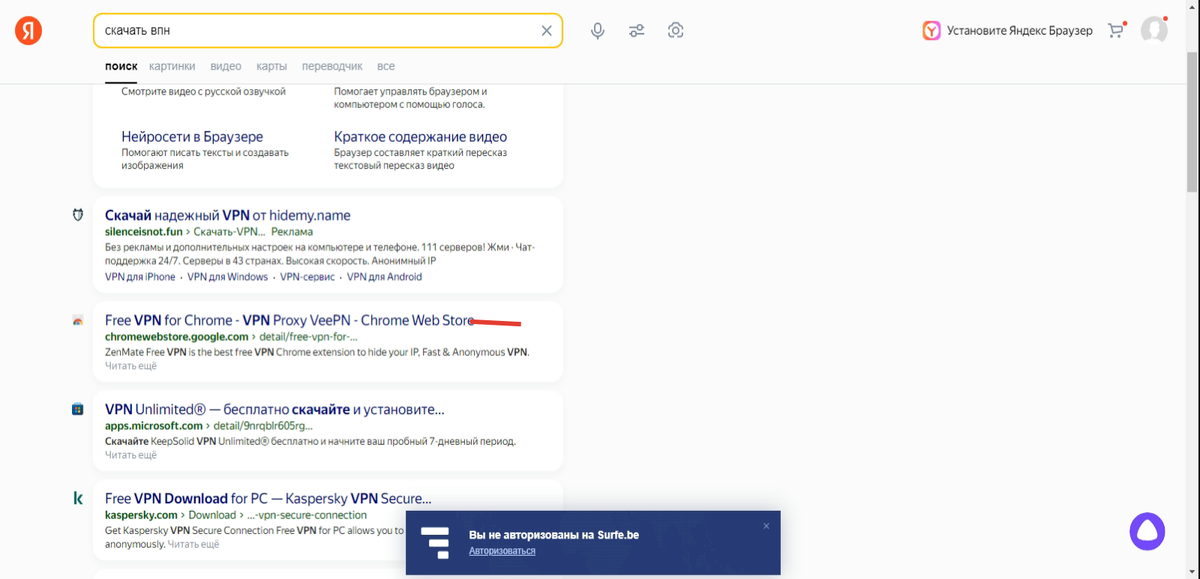Switch to the видео tab
The width and height of the screenshot is (1200, 579).
226,66
